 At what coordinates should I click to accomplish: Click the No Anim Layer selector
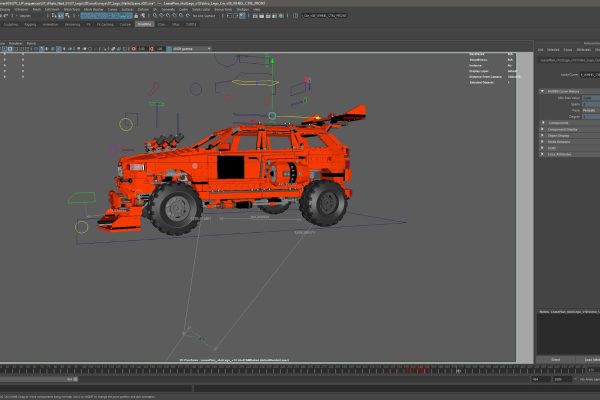point(589,379)
